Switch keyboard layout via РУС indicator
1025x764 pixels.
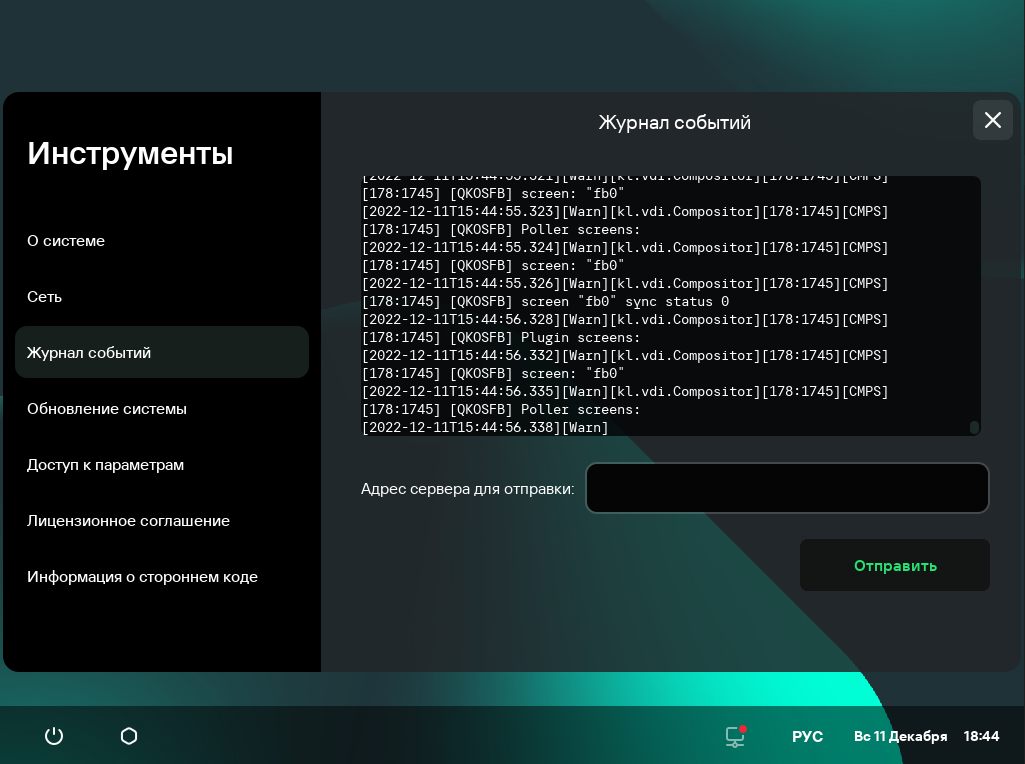(x=807, y=736)
